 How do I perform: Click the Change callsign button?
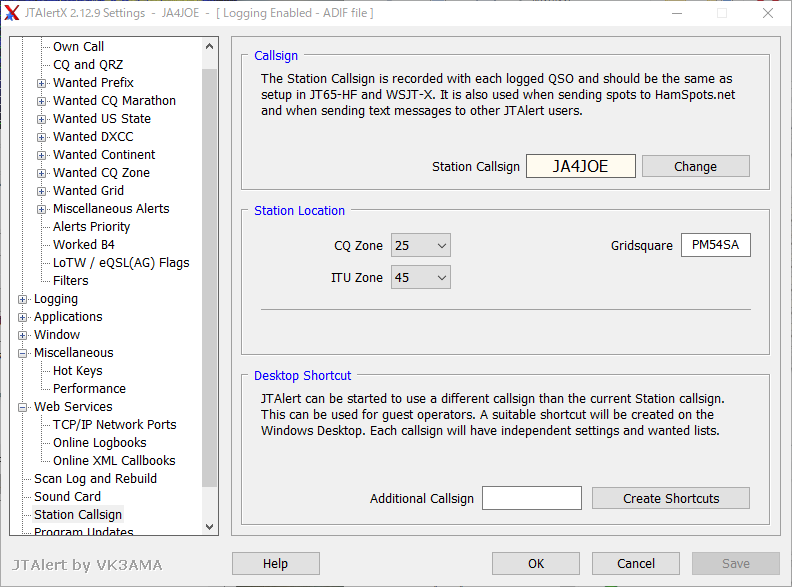pos(696,166)
